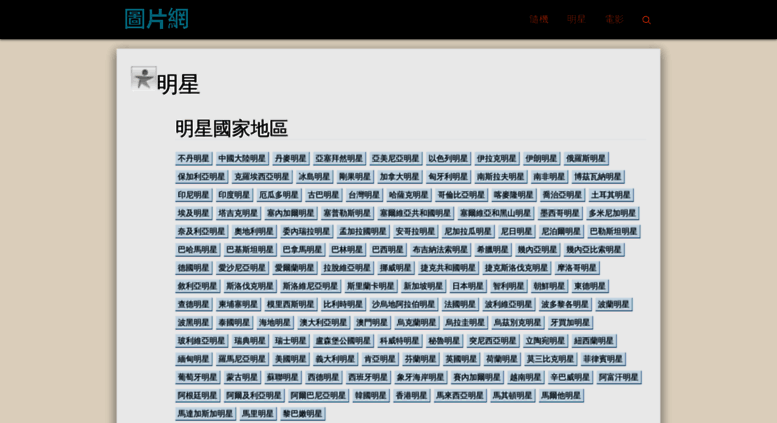Choose the 愛爾蘭明星 tag
This screenshot has height=423, width=777.
click(x=295, y=268)
